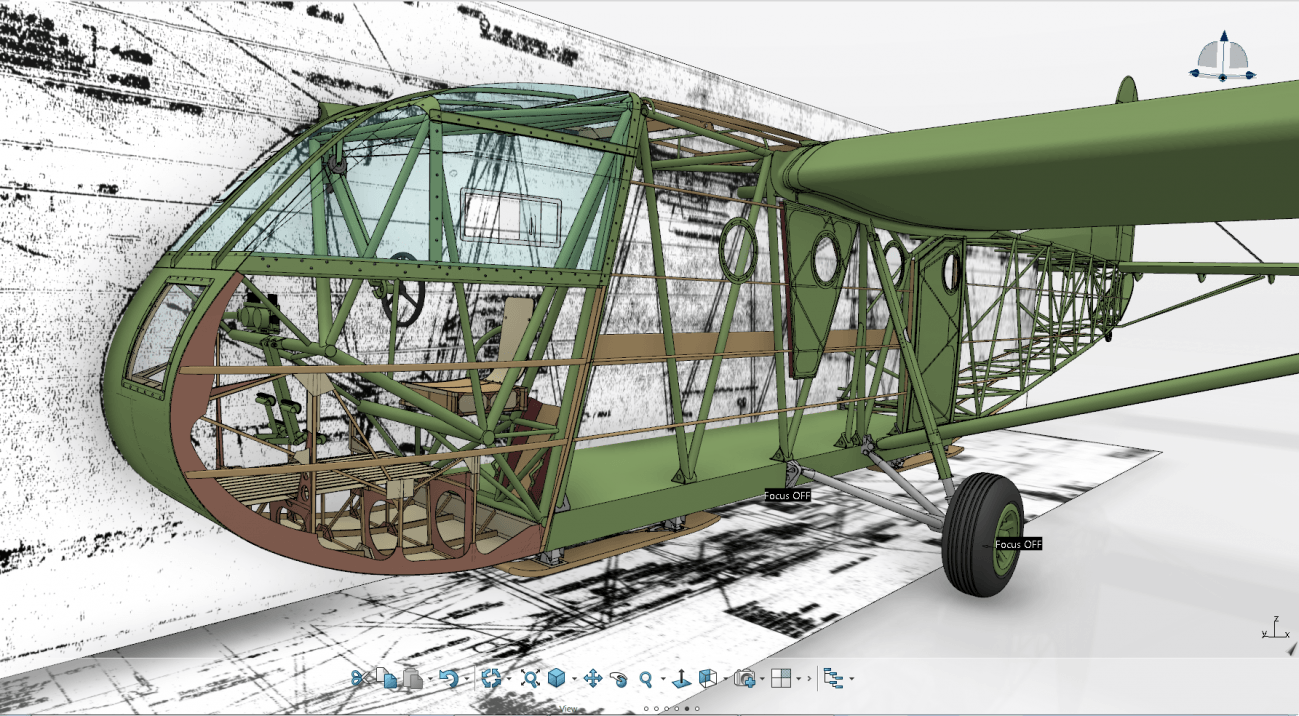Click the camera capture icon
Viewport: 1299px width, 716px height.
(x=744, y=679)
